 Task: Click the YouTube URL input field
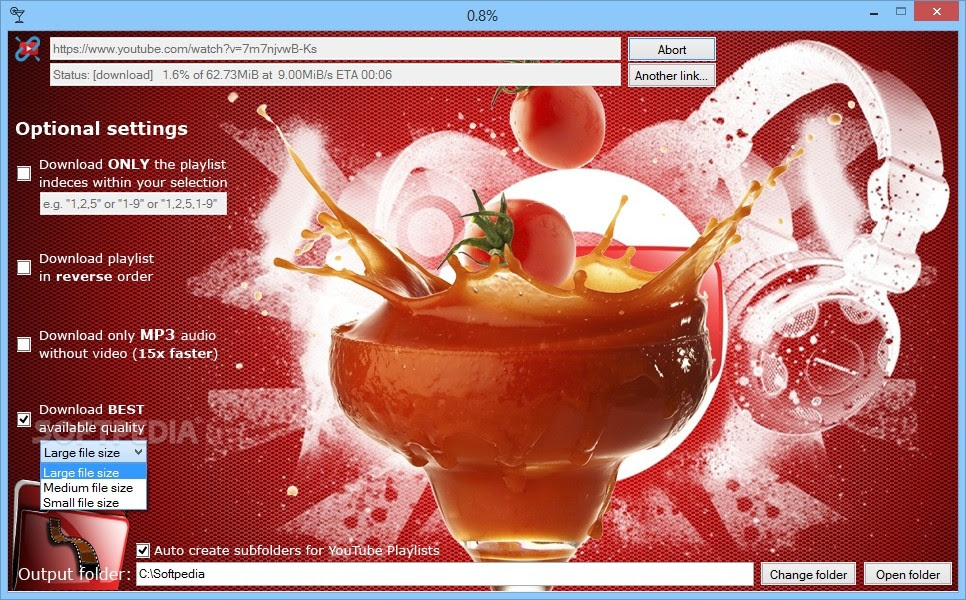(335, 49)
